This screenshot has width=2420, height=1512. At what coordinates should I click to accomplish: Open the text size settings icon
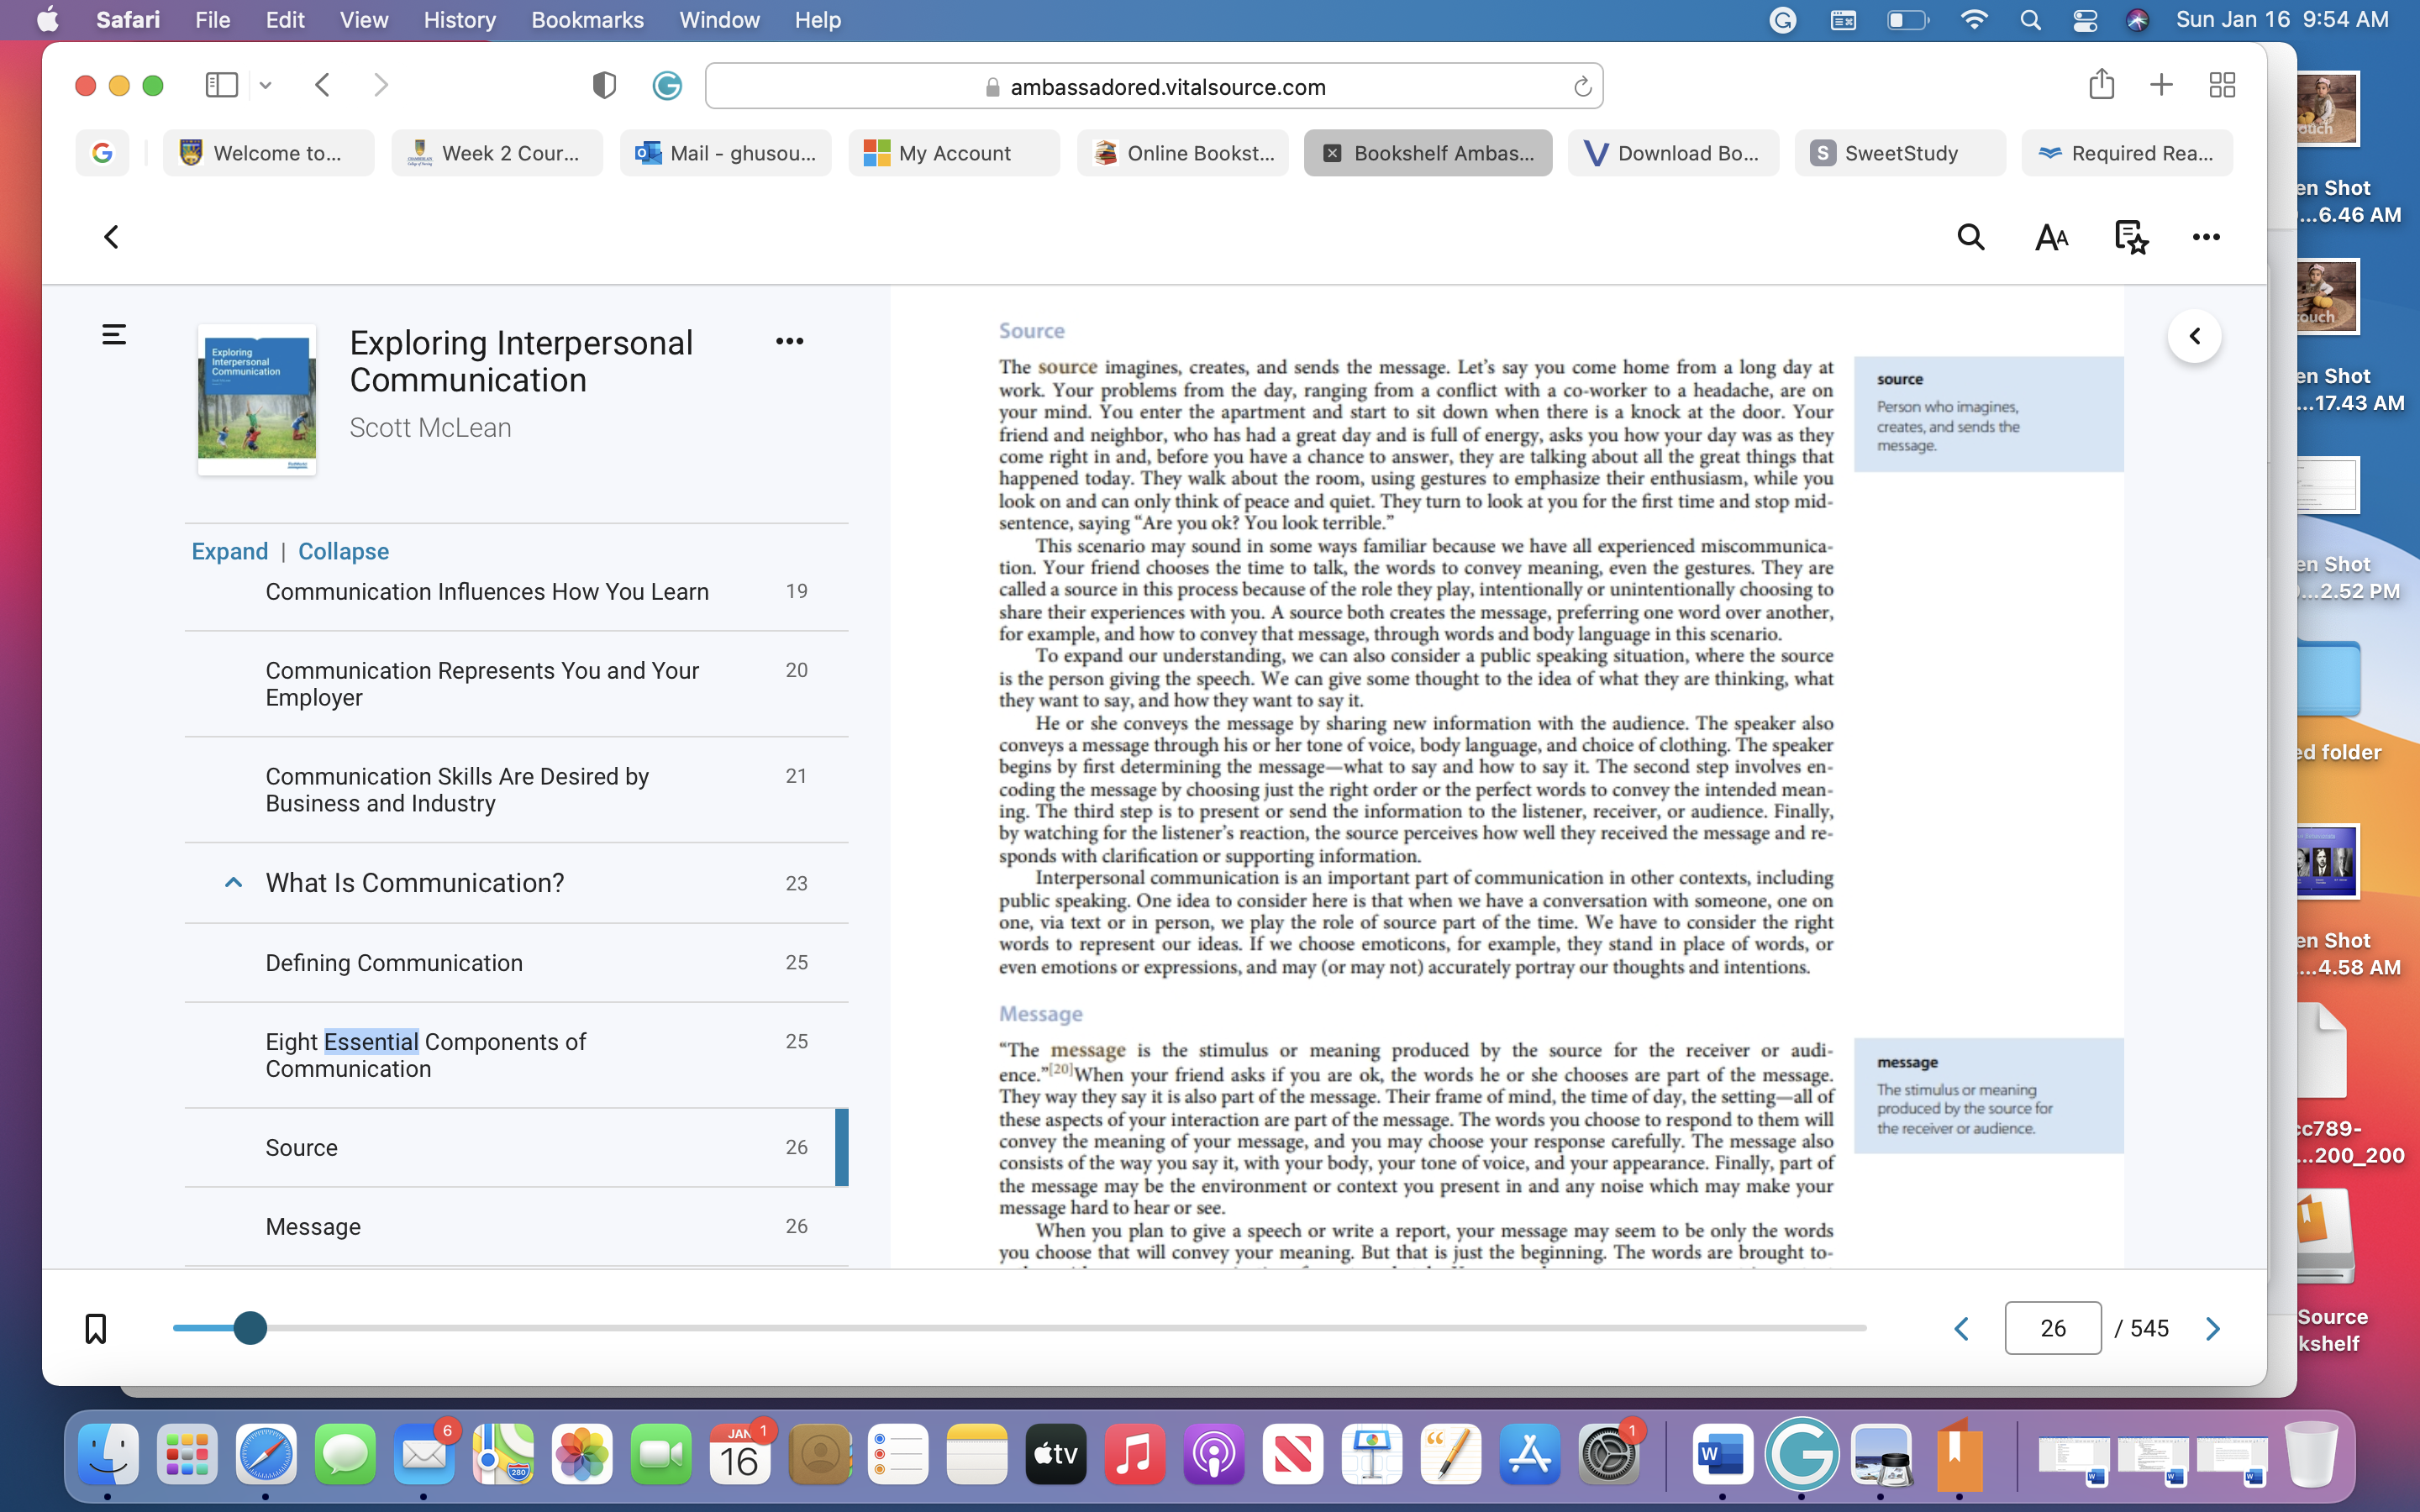[x=2051, y=237]
